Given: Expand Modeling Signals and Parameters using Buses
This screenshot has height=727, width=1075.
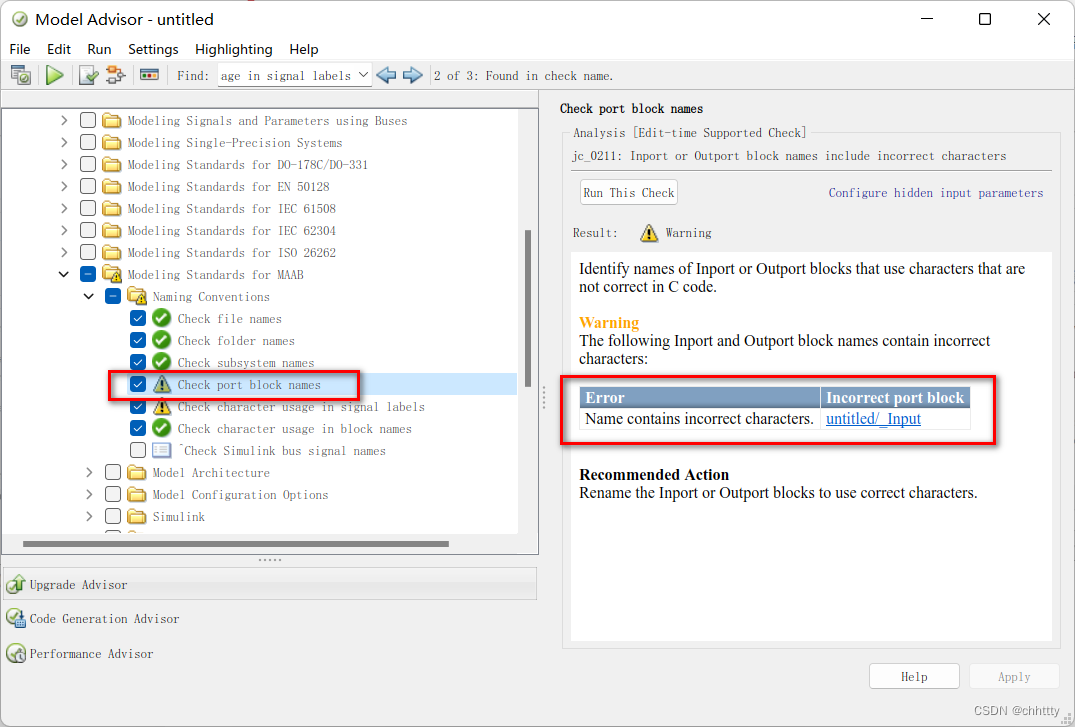Looking at the screenshot, I should 64,121.
